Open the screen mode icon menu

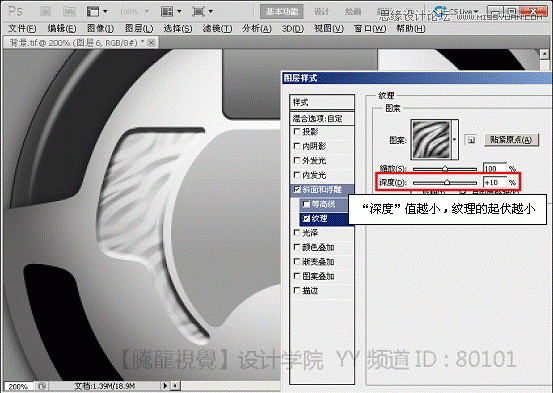pyautogui.click(x=202, y=12)
